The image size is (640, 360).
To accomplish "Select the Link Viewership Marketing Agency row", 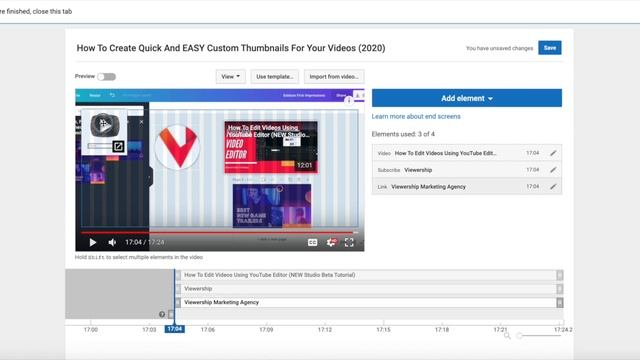I will pyautogui.click(x=467, y=187).
